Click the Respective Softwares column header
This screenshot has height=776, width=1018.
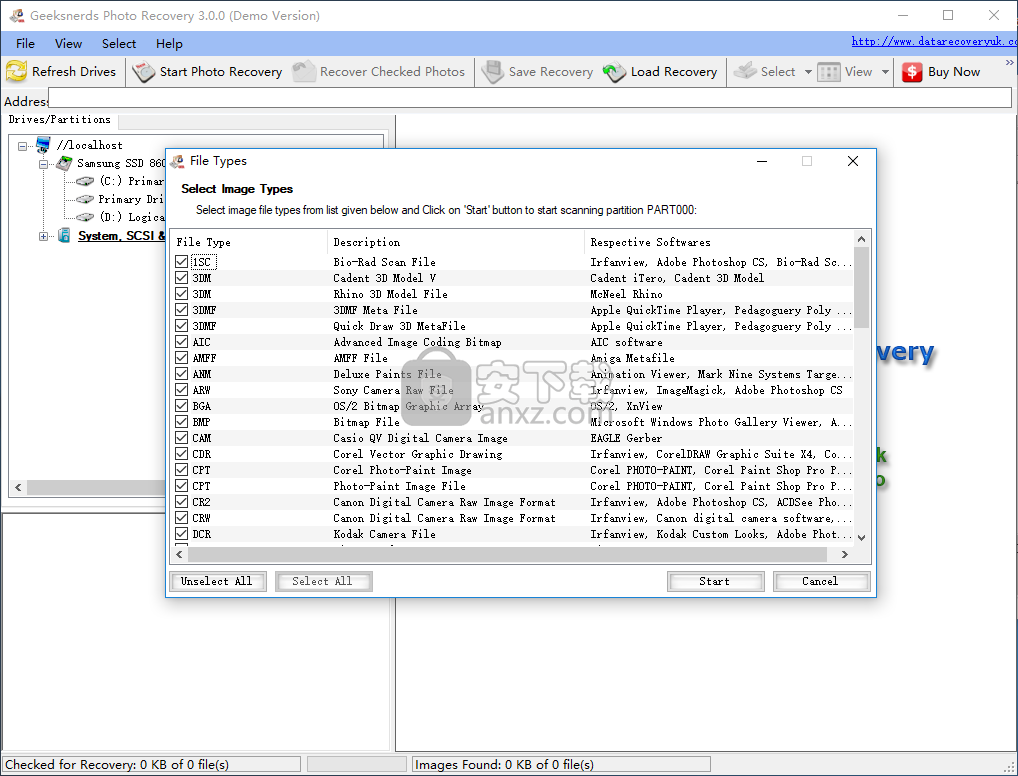coord(719,242)
